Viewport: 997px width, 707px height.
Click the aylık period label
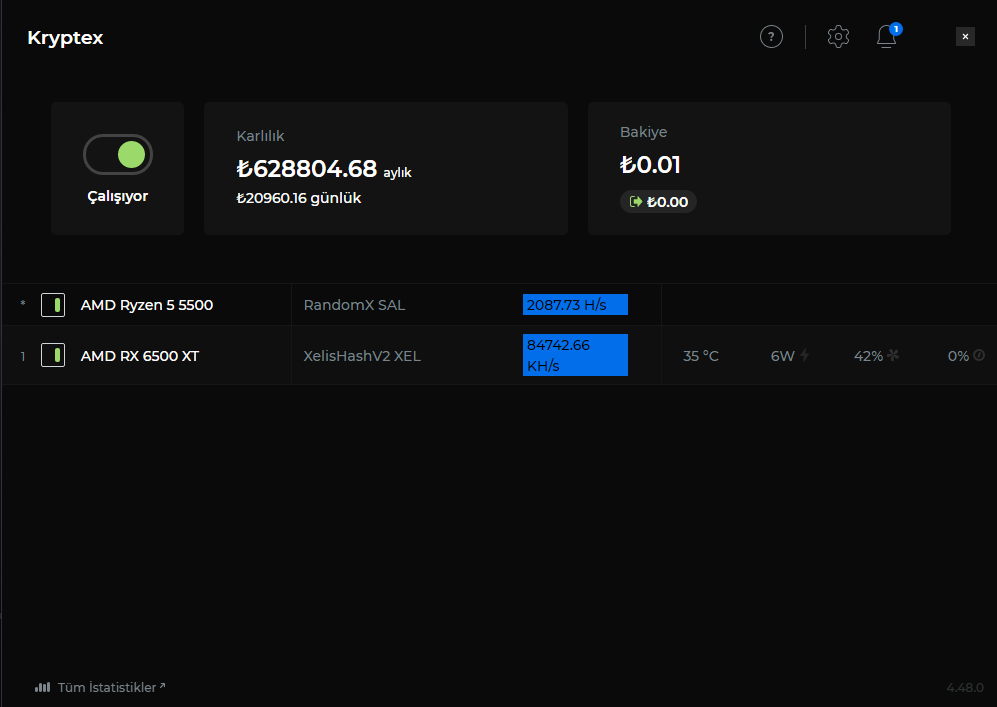[397, 173]
